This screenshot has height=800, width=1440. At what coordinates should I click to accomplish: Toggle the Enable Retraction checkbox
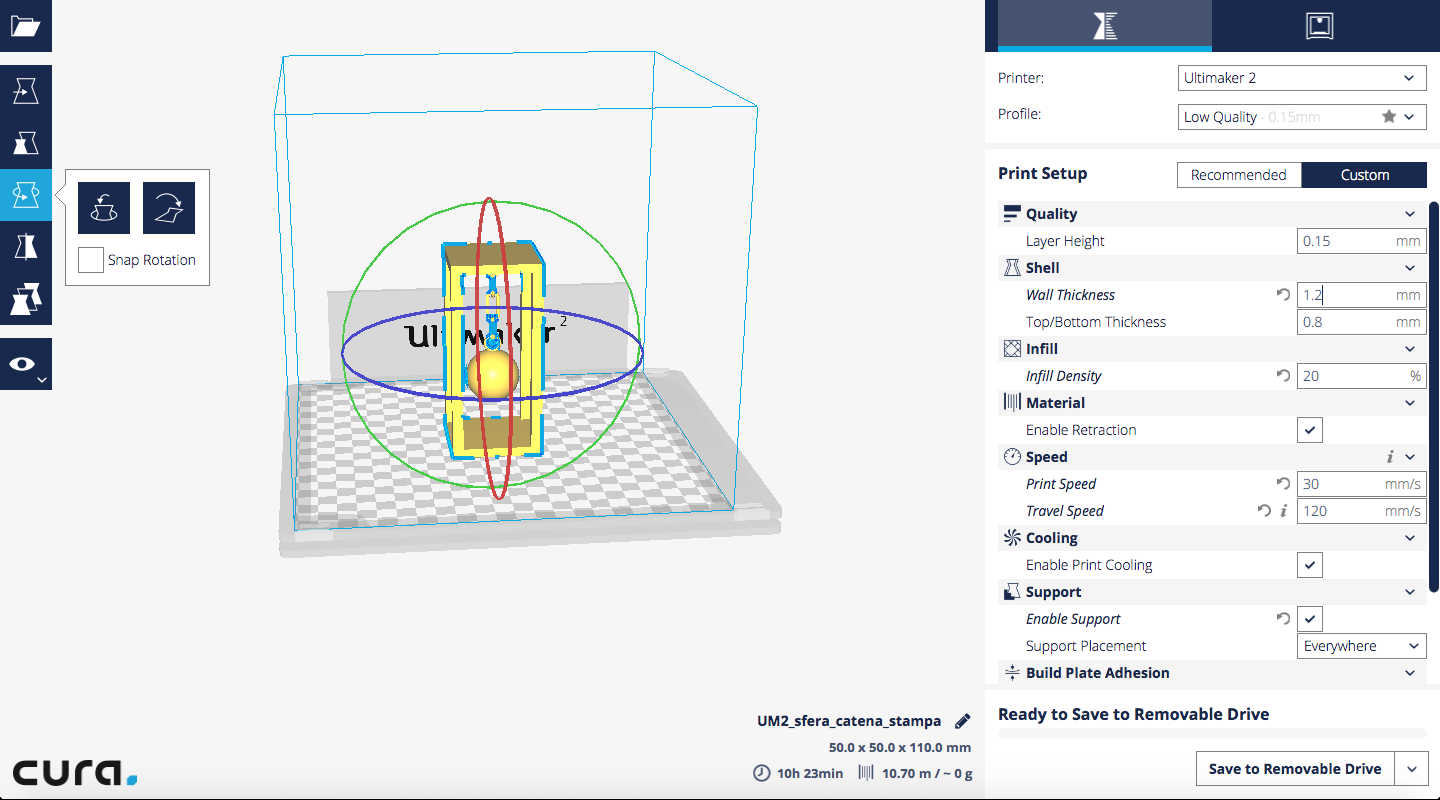click(x=1310, y=430)
